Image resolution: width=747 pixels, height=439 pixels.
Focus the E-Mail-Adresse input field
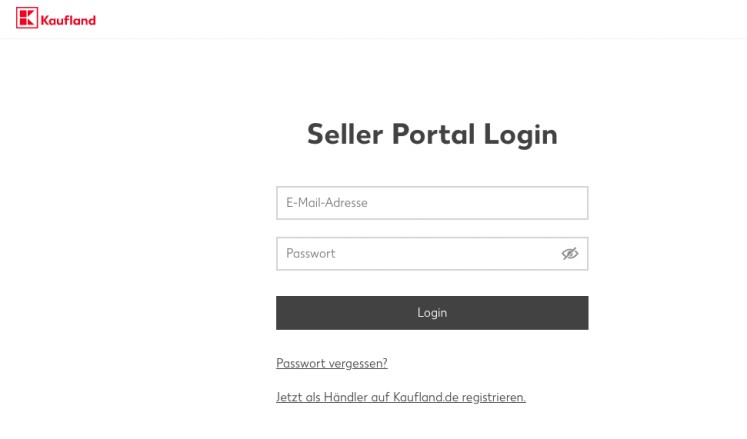point(431,203)
